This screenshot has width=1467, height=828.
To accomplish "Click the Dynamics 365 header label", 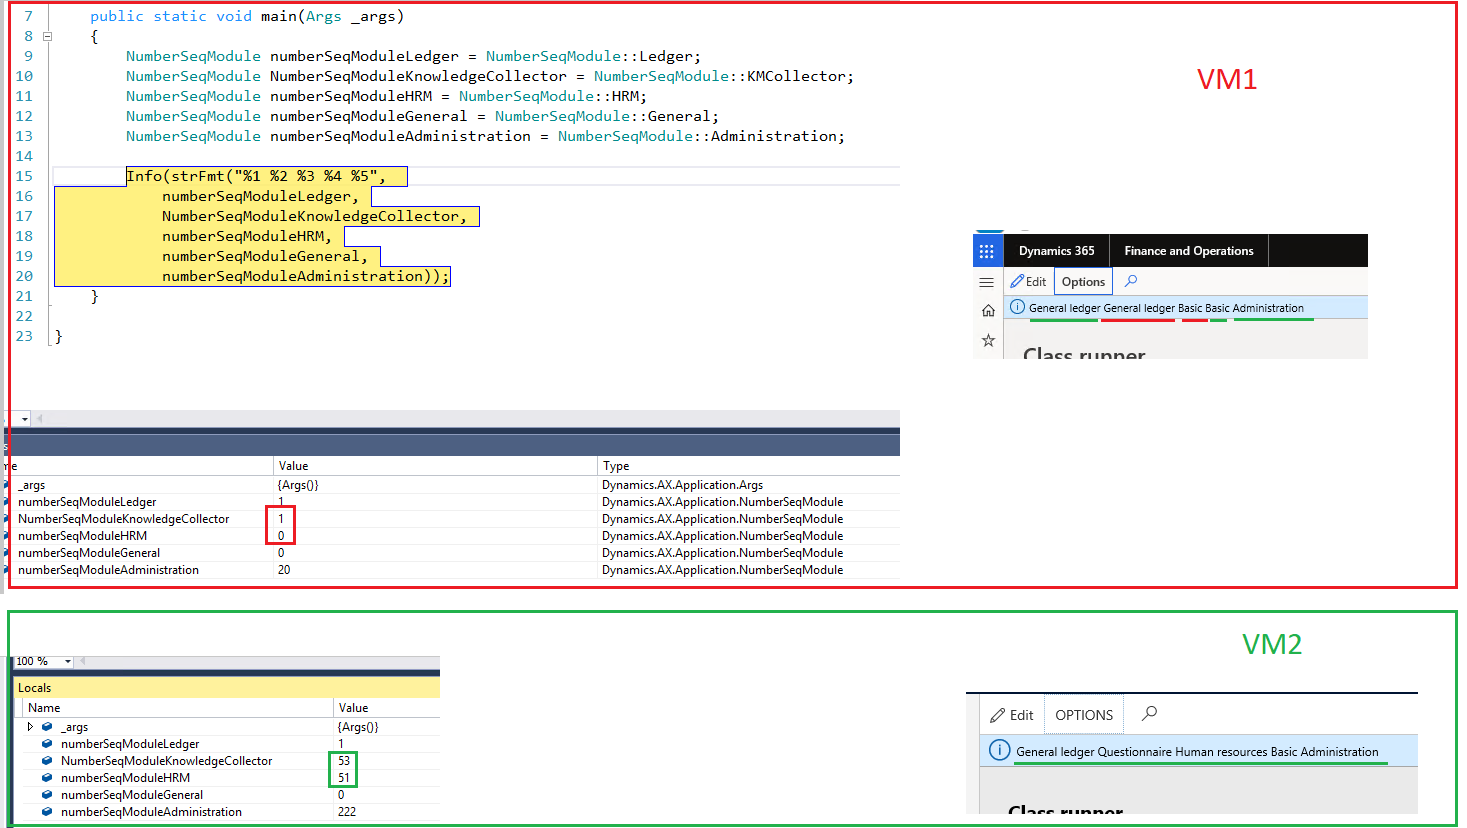I will click(x=1056, y=251).
